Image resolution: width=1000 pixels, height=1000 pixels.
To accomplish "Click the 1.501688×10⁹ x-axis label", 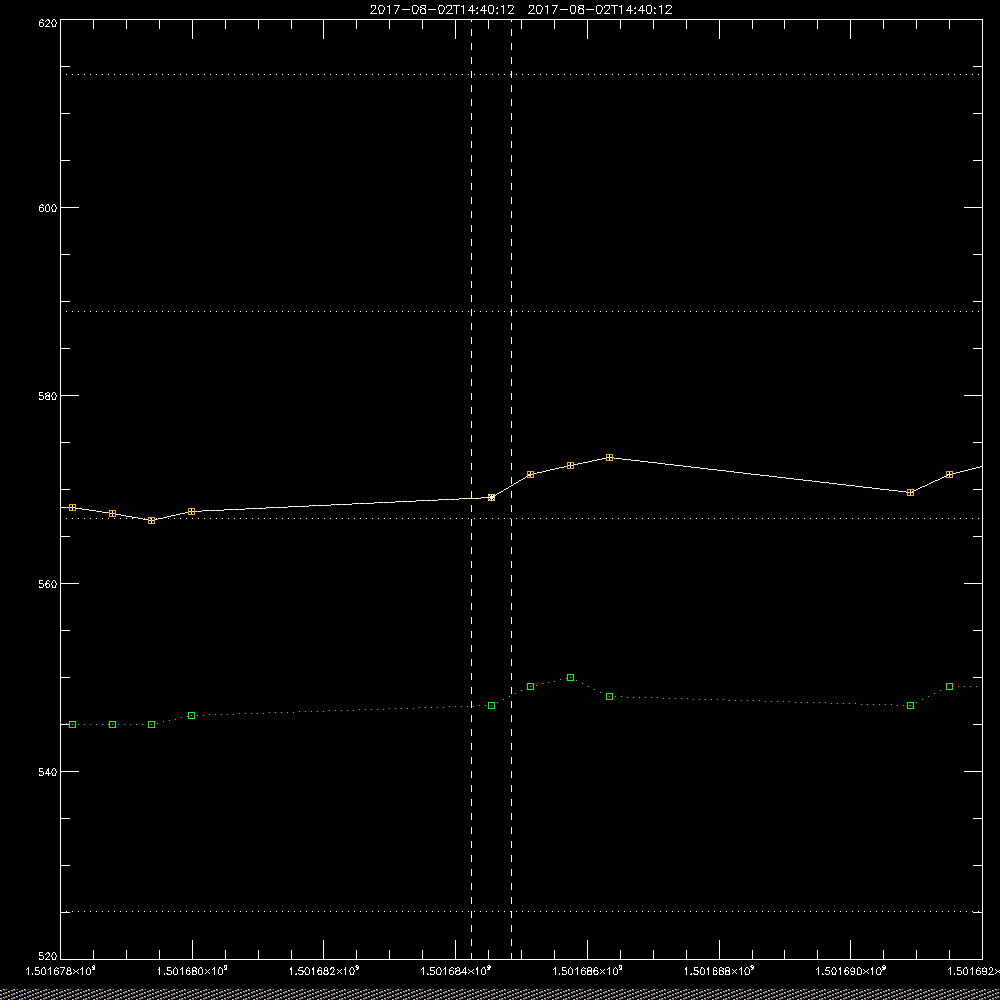I will (719, 971).
